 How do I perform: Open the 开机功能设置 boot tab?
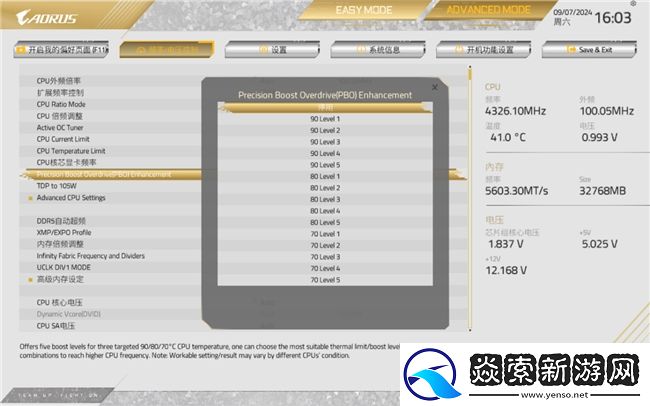point(489,49)
